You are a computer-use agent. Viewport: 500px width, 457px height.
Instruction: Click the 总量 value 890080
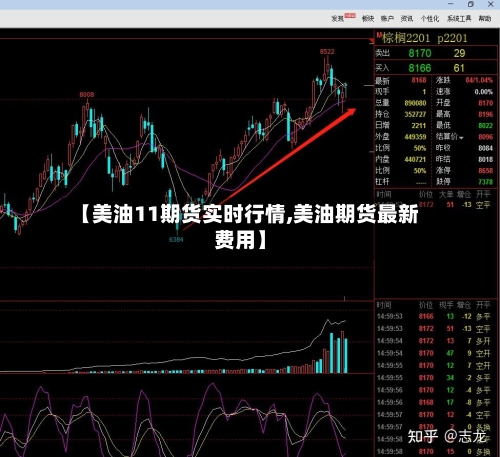tap(415, 103)
